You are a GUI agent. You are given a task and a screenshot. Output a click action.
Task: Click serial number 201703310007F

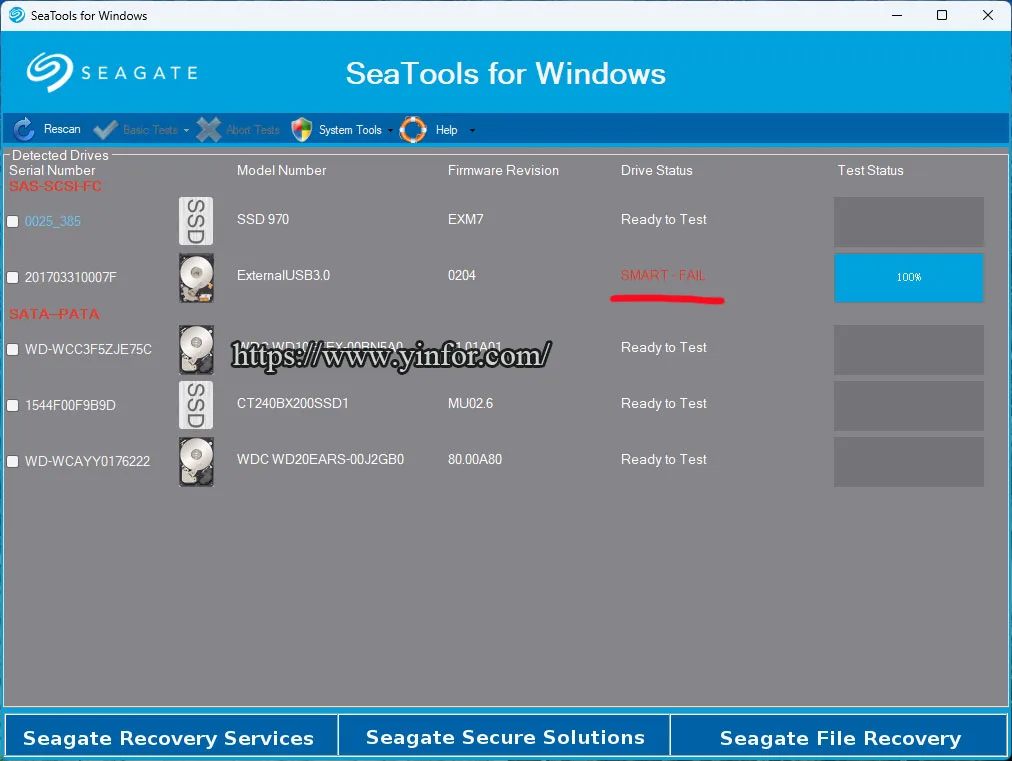pos(70,278)
